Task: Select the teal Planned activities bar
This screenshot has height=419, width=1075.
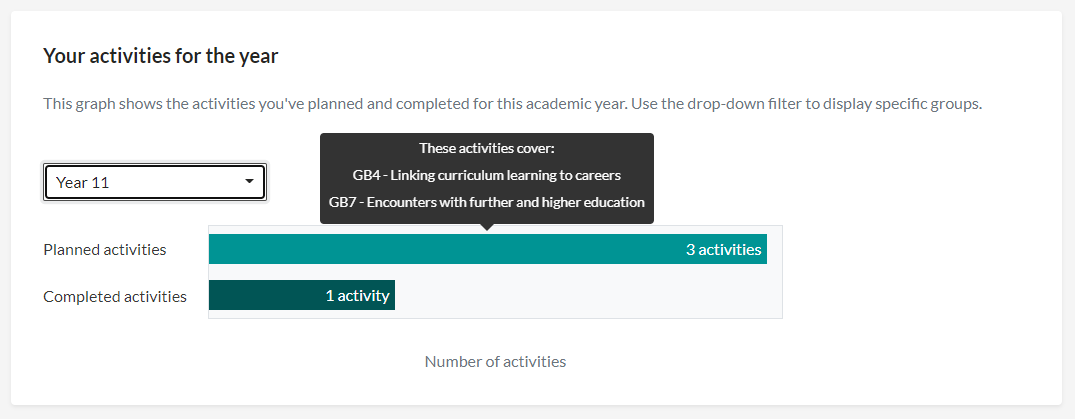Action: coord(487,249)
